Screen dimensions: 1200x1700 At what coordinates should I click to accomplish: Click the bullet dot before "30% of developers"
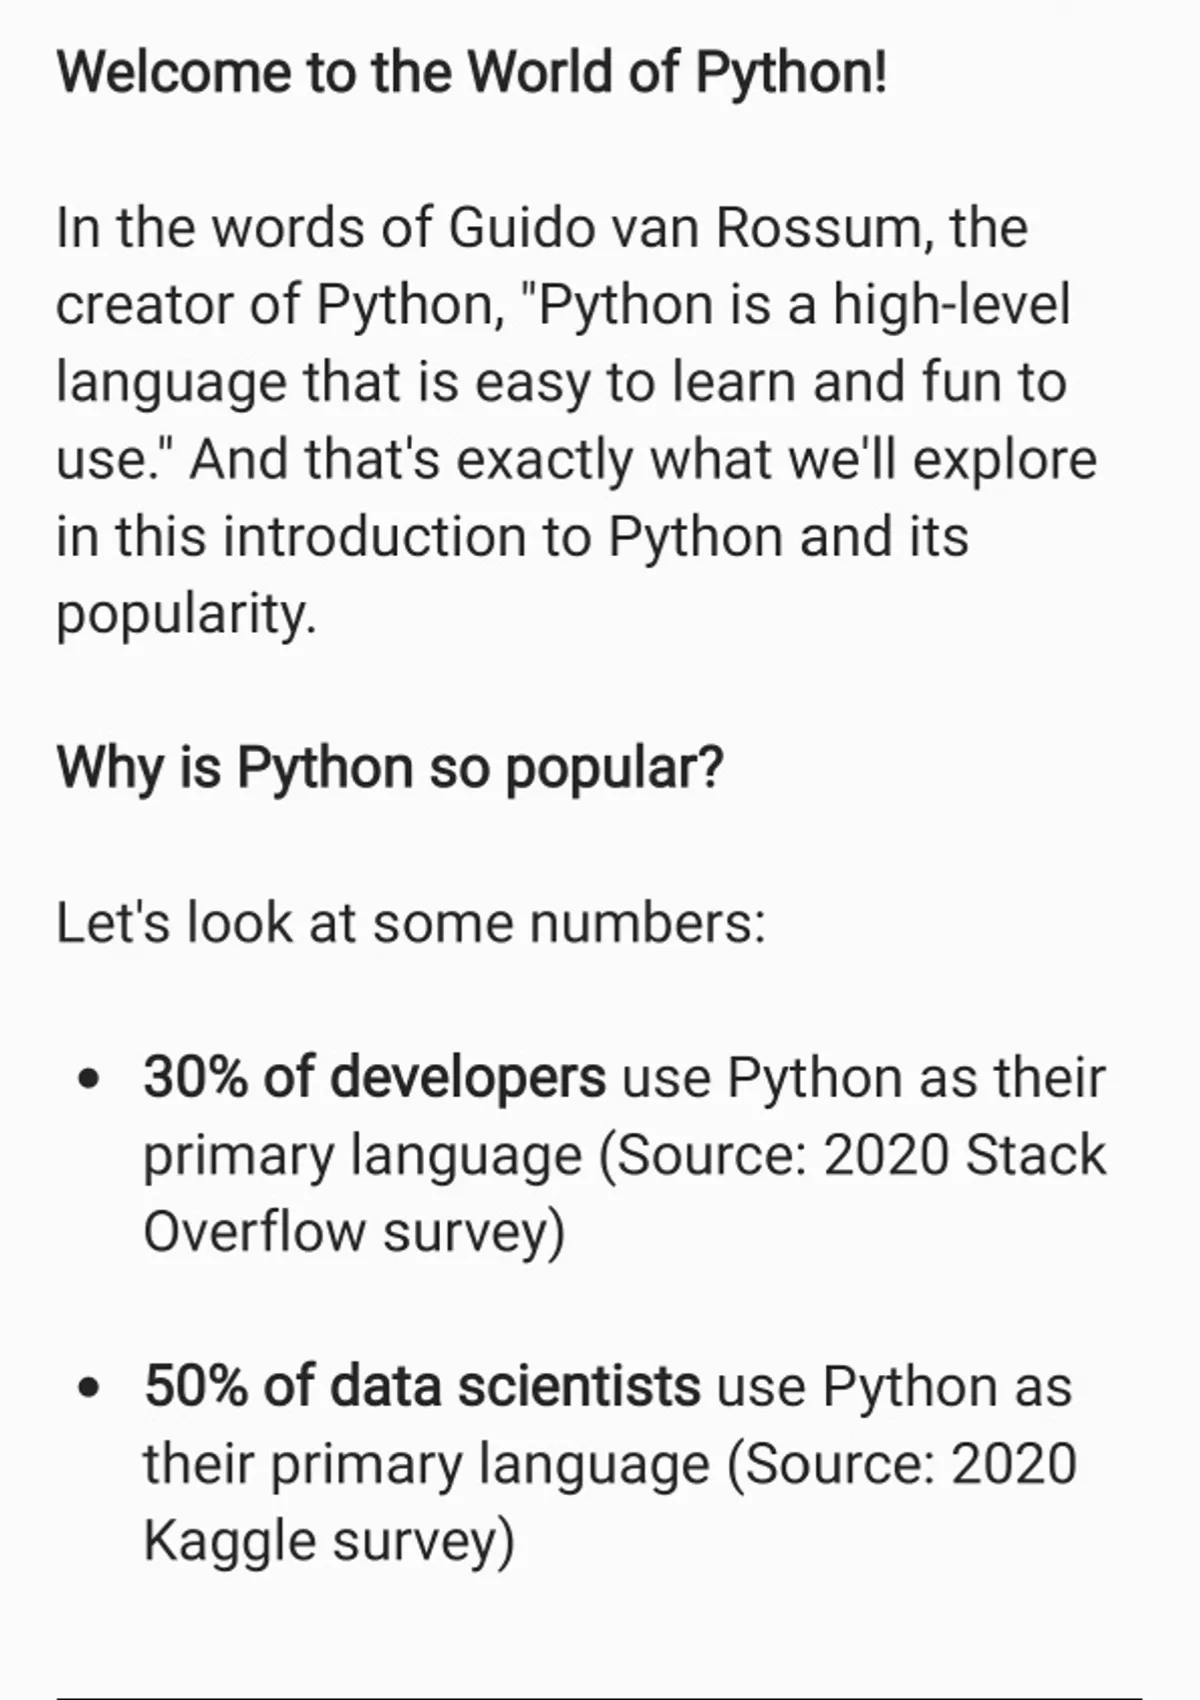(90, 1079)
